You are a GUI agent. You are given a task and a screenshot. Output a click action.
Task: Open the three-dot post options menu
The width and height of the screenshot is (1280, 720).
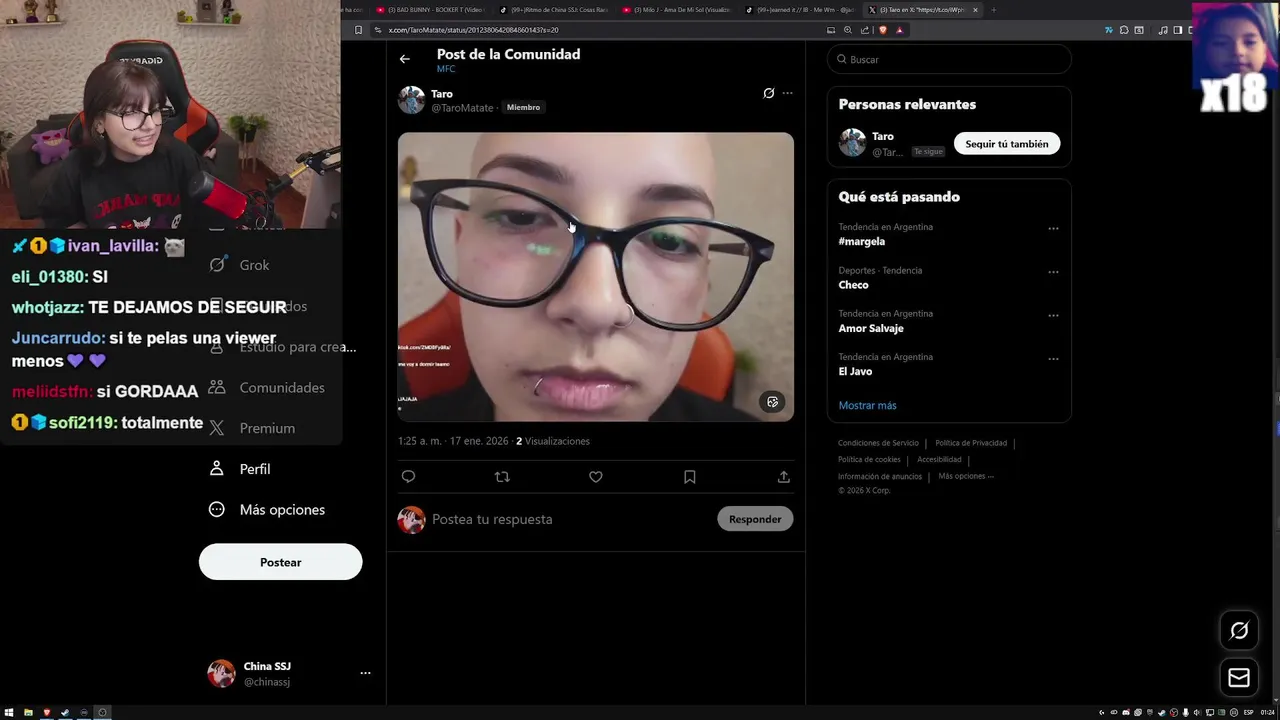click(x=788, y=93)
